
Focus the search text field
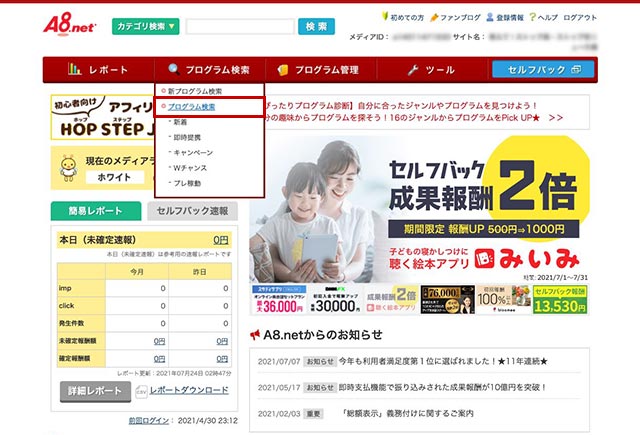[240, 27]
